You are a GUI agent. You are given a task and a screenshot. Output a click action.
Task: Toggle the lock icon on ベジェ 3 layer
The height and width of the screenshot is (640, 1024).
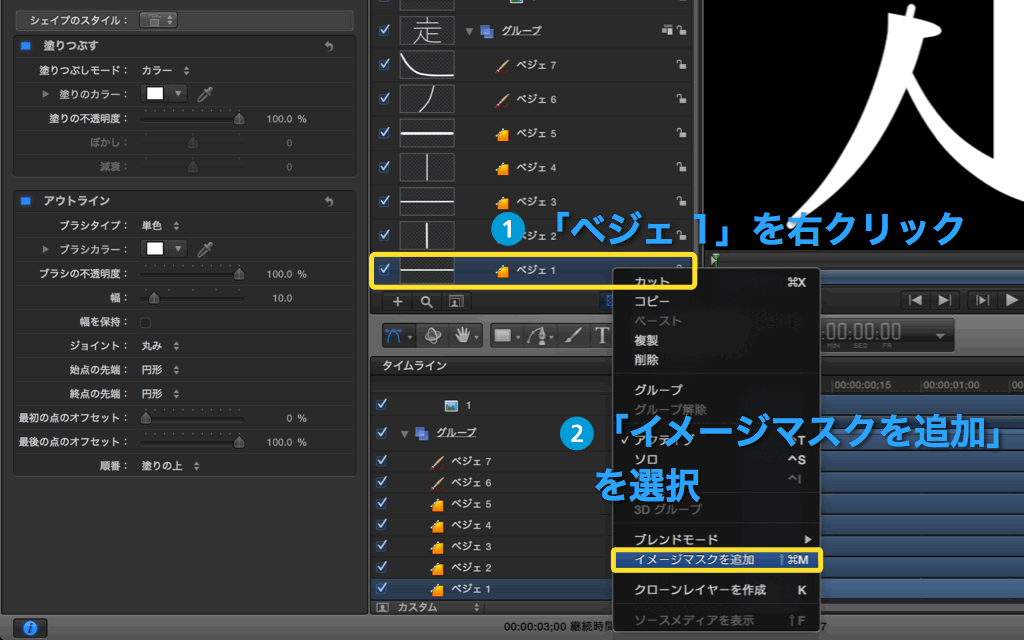point(681,201)
